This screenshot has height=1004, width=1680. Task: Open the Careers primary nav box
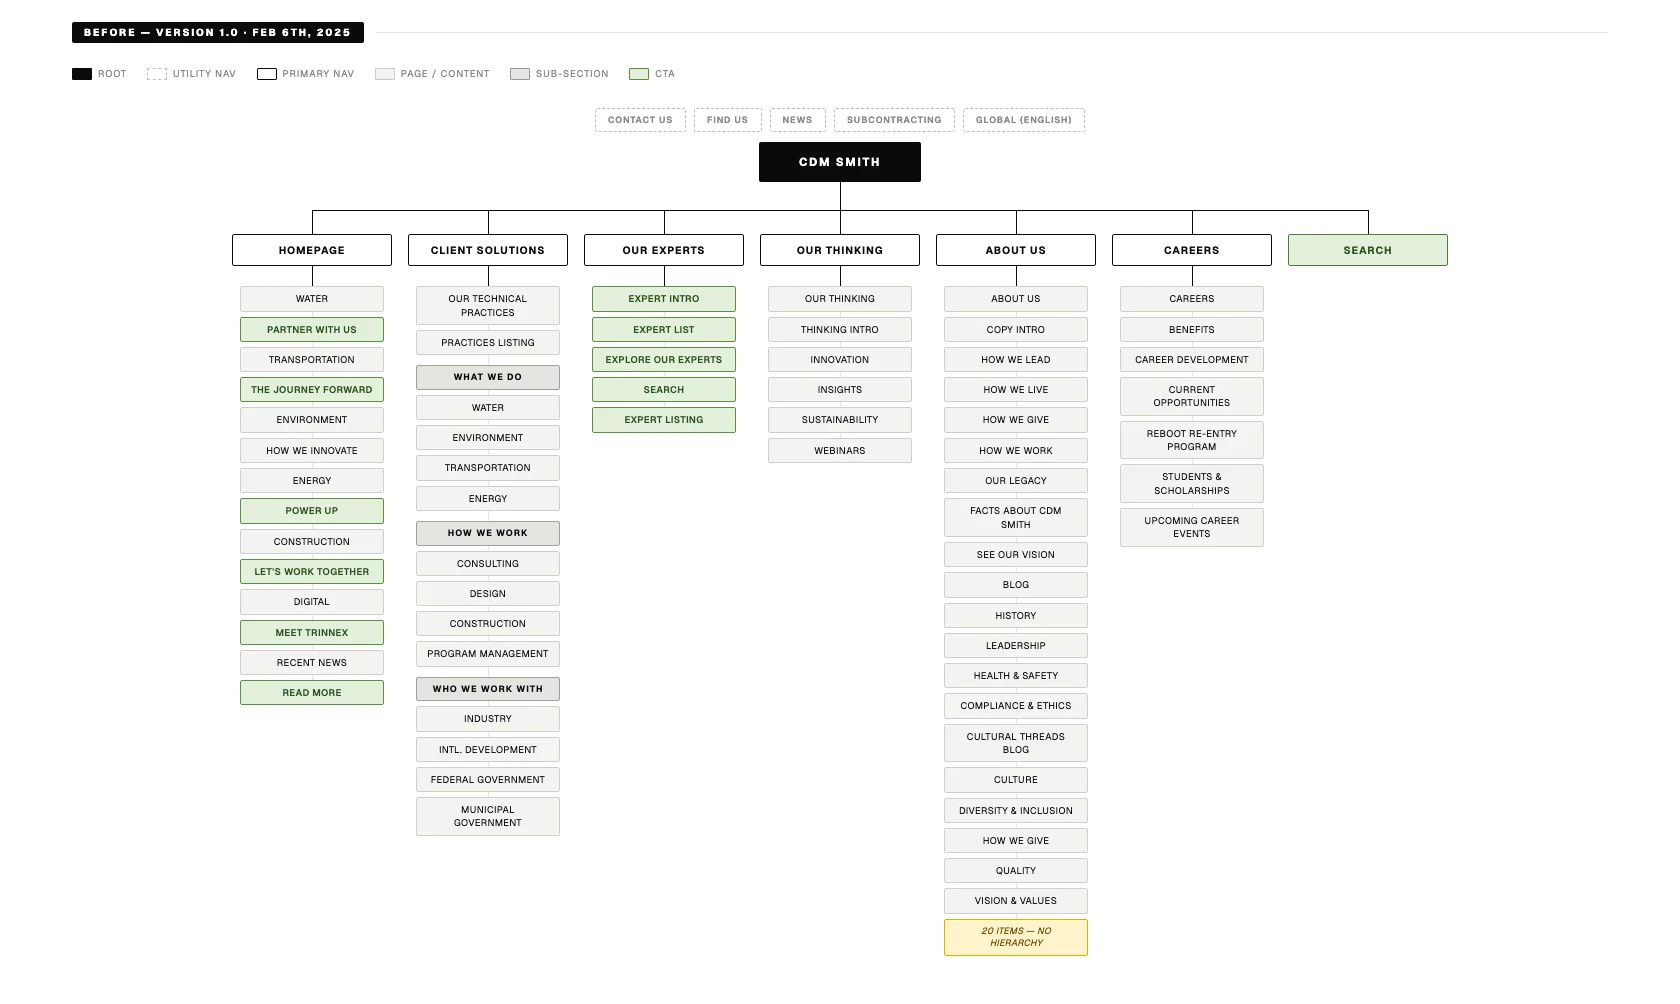click(x=1192, y=250)
